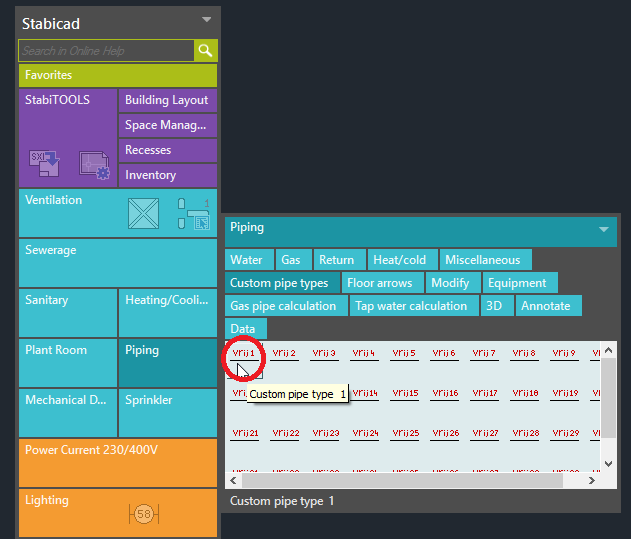Click the Search in Online Help field
The height and width of the screenshot is (539, 631).
[x=106, y=51]
